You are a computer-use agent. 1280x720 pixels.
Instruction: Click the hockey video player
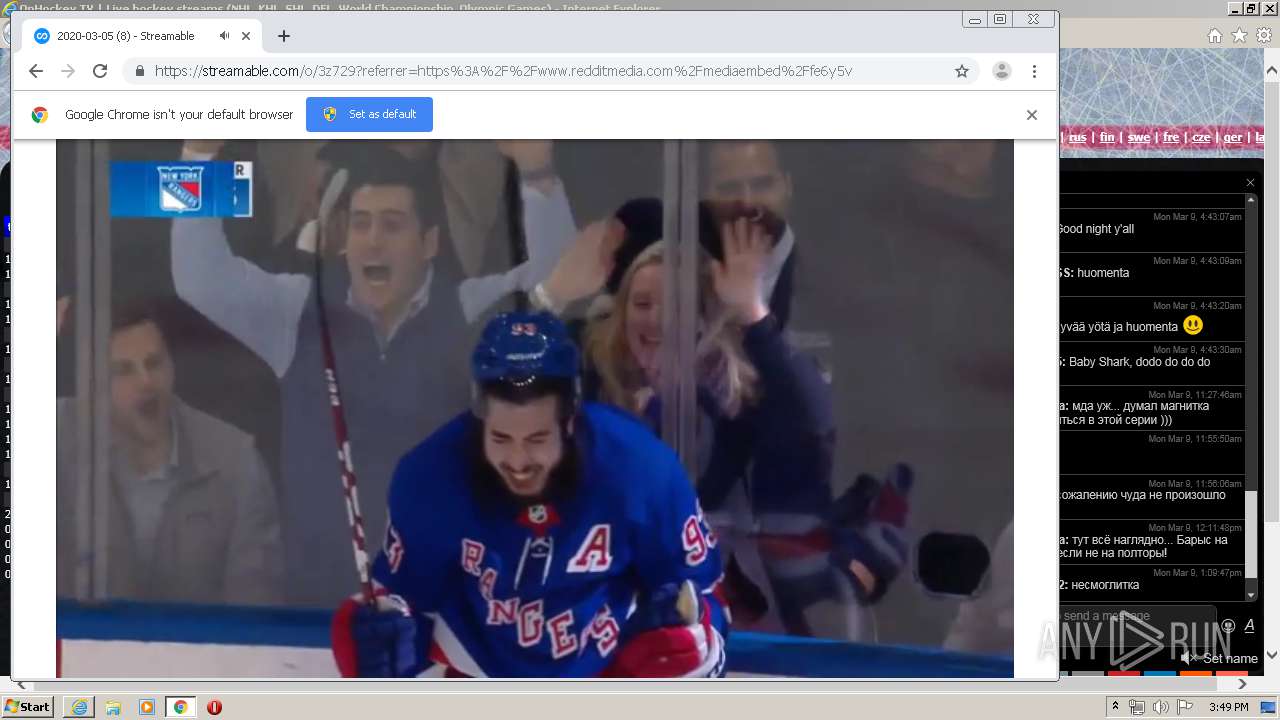pyautogui.click(x=535, y=408)
